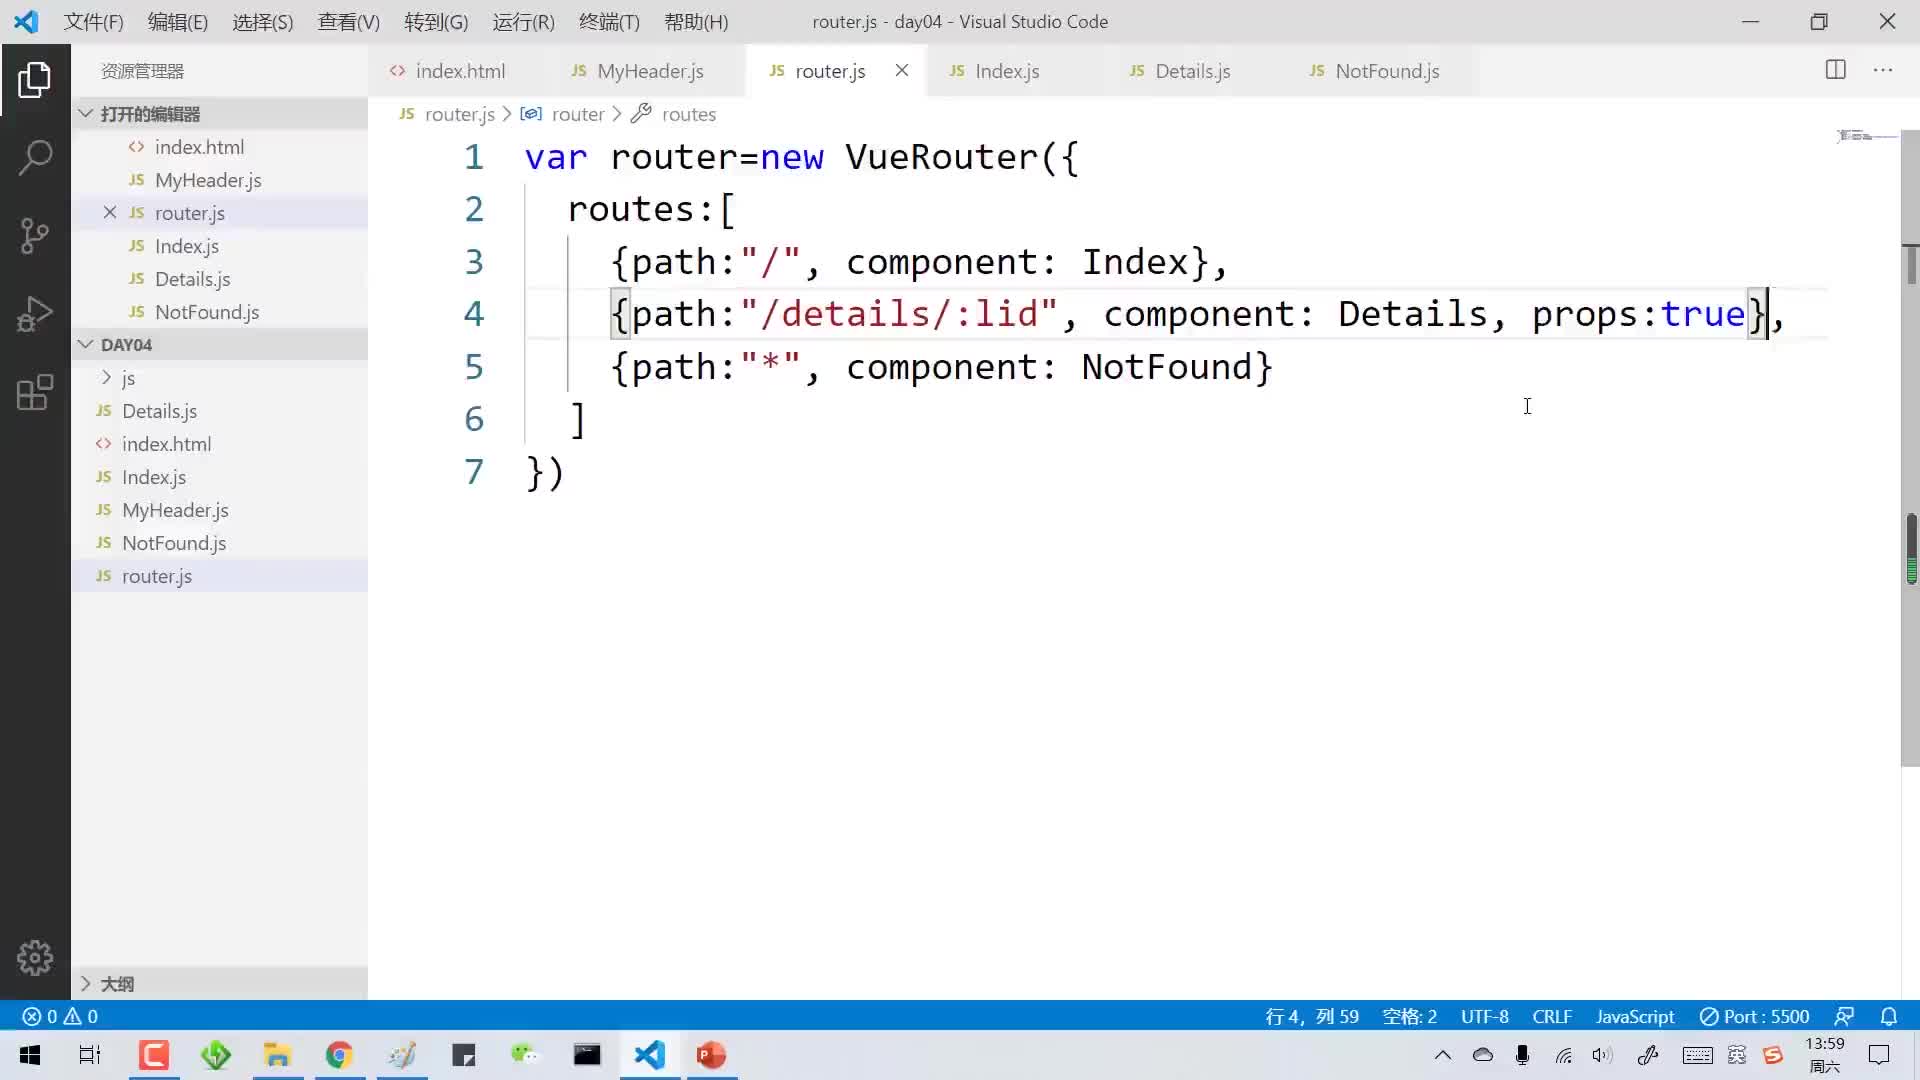Open the Terminal menu

click(x=609, y=22)
